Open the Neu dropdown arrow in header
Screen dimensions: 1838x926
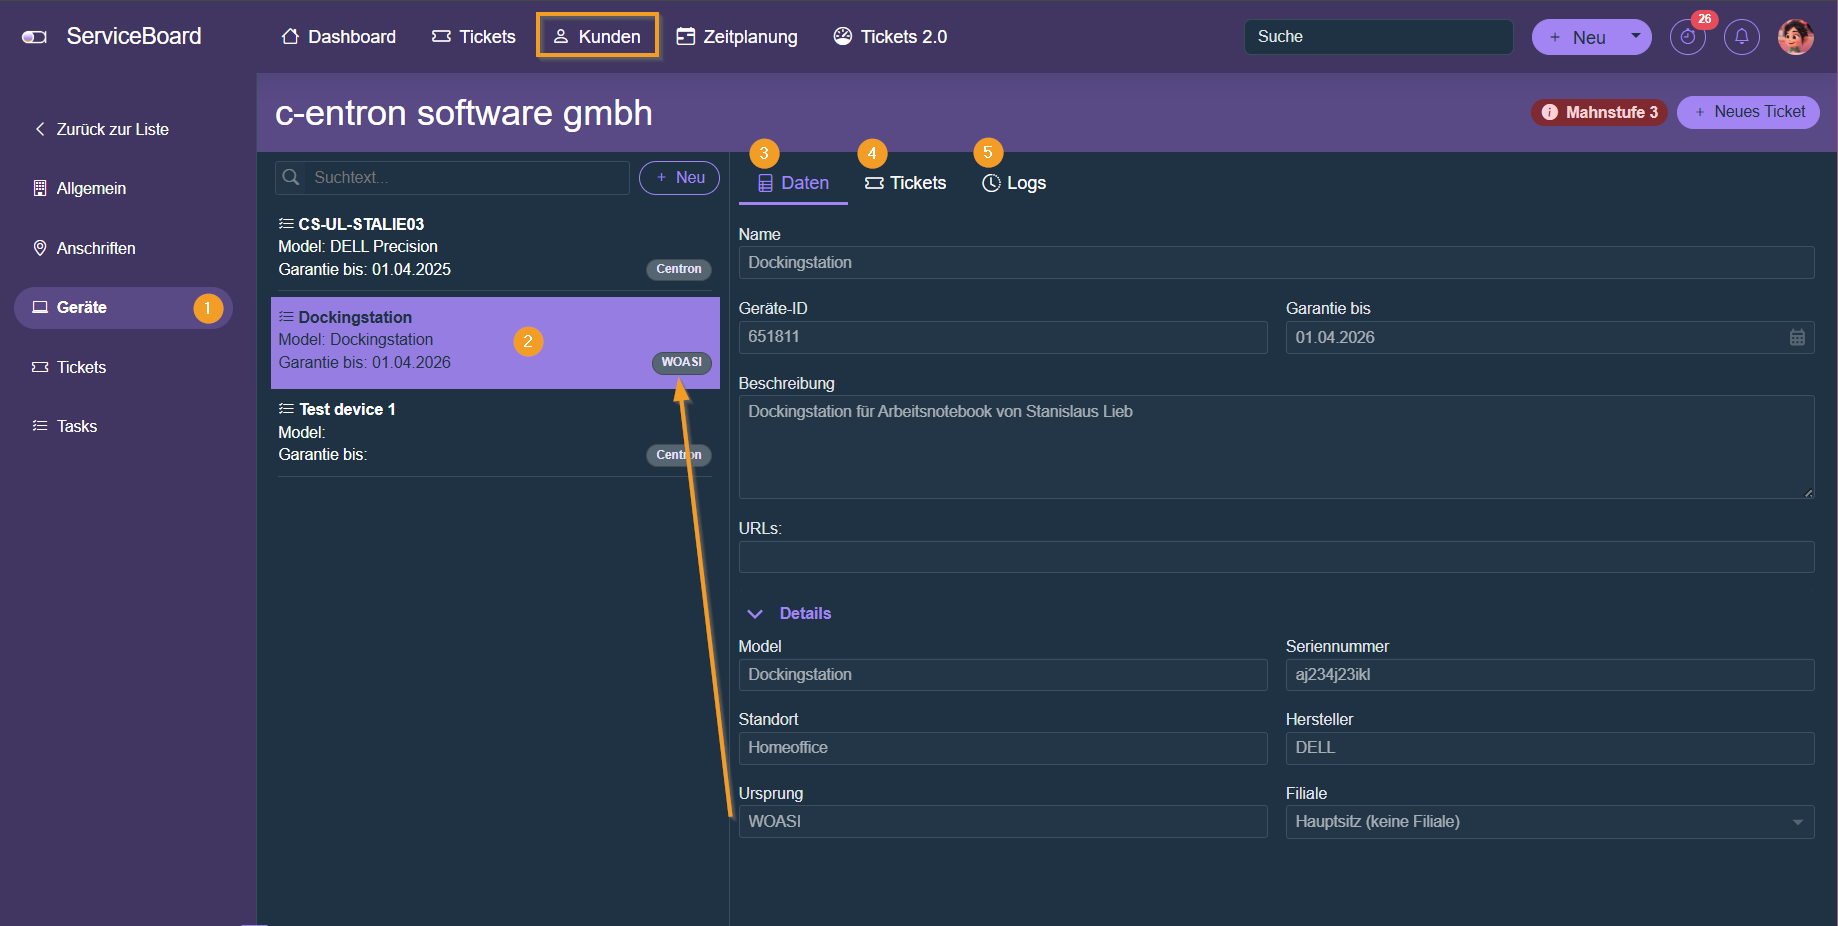point(1636,36)
